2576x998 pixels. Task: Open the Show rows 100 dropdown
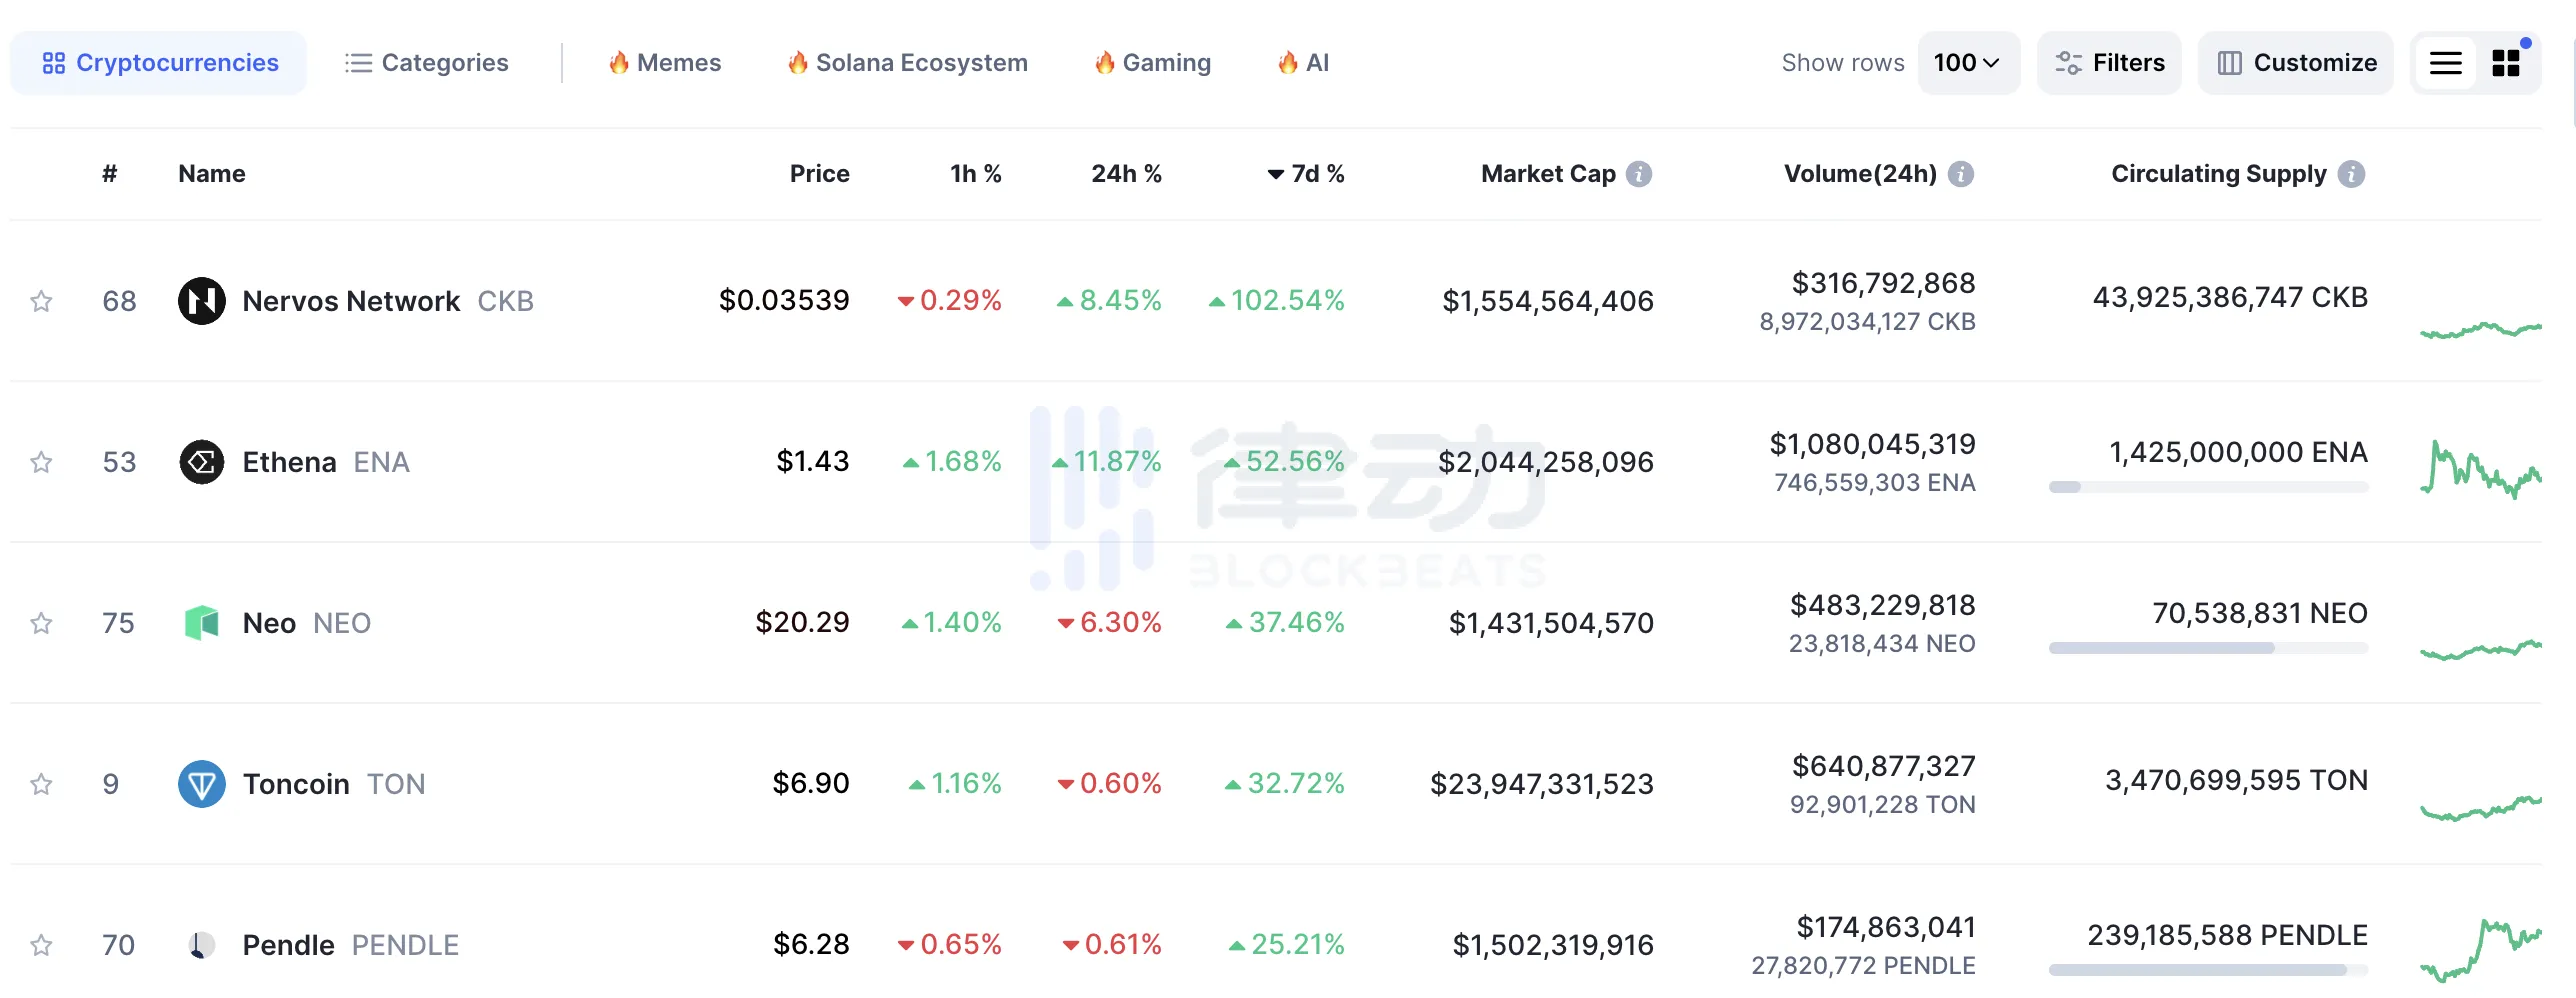click(1967, 63)
